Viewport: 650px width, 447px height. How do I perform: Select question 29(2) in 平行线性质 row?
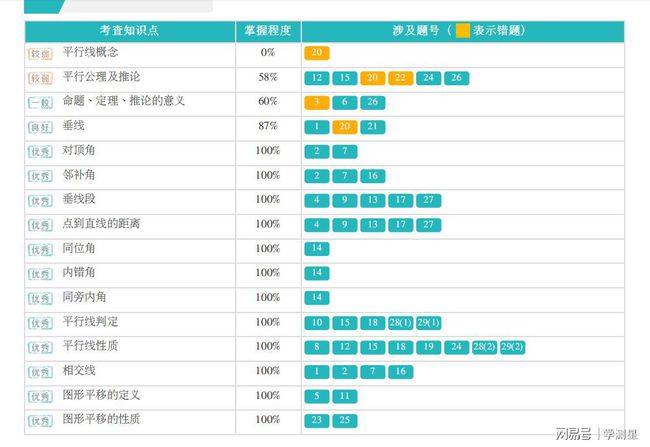512,347
